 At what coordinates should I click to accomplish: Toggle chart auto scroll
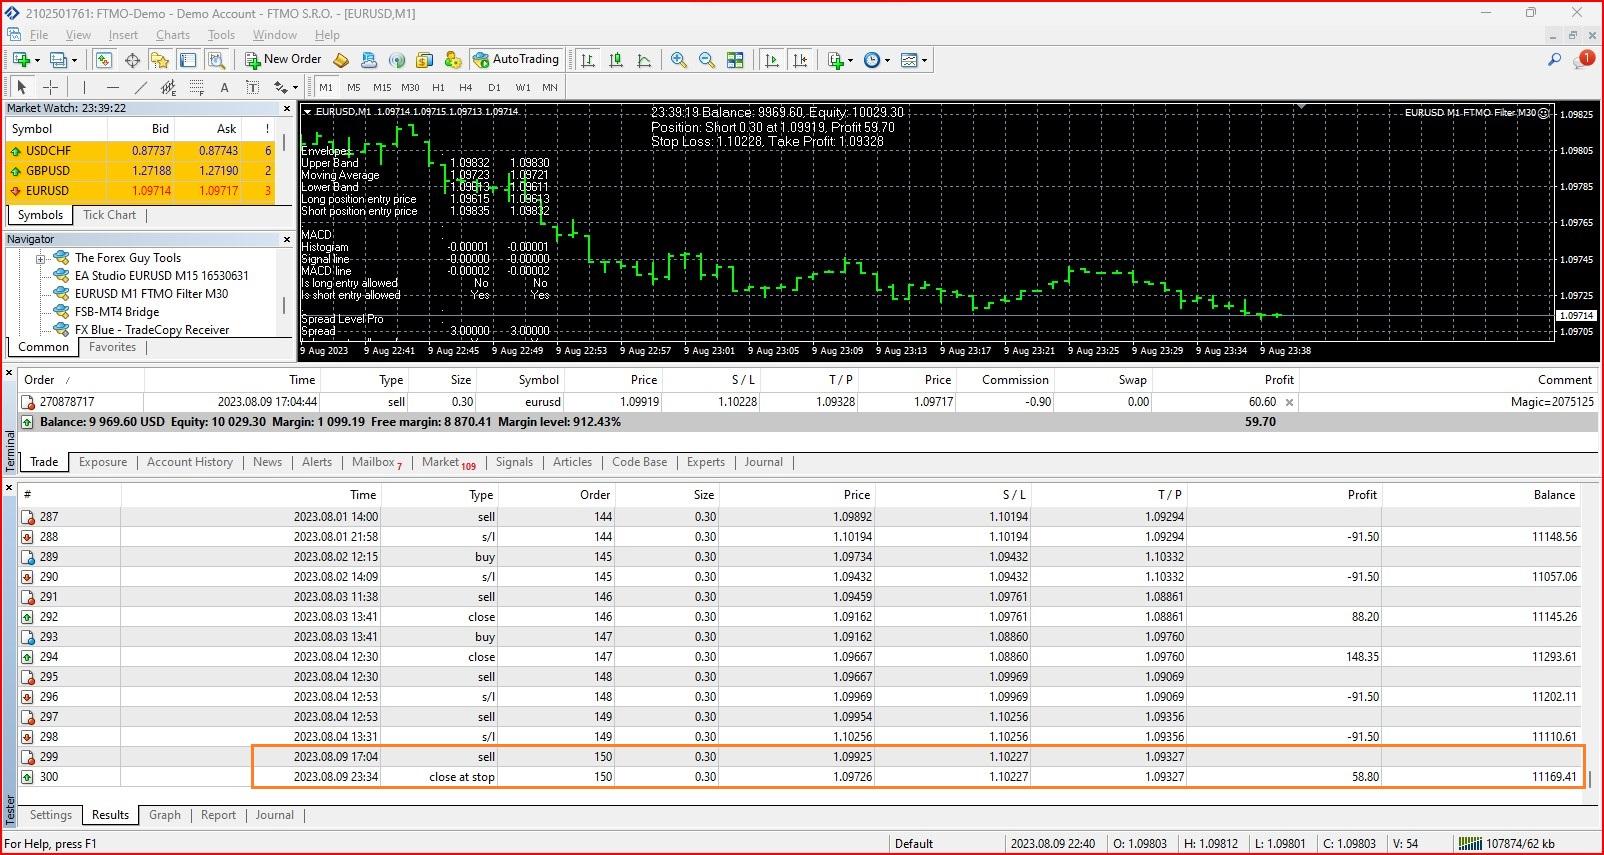pyautogui.click(x=772, y=60)
